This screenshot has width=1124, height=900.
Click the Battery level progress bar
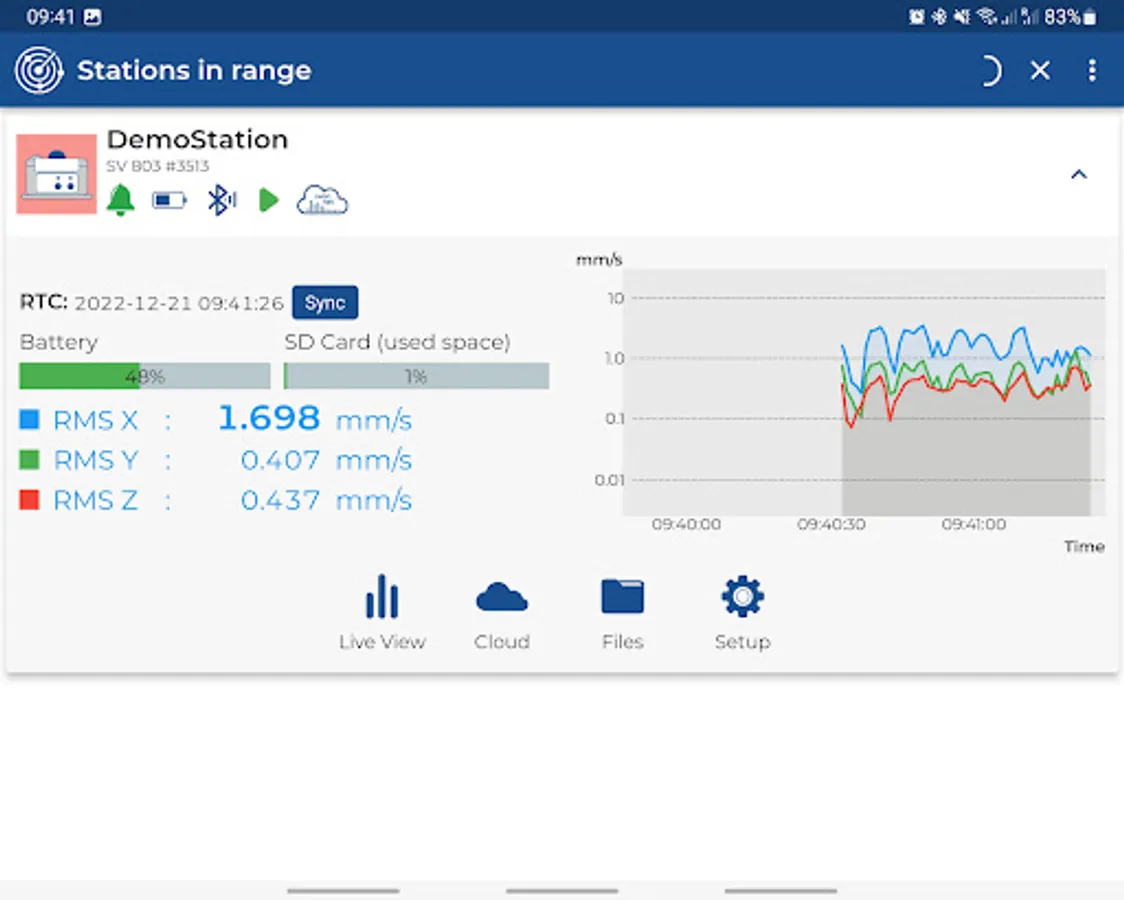145,375
